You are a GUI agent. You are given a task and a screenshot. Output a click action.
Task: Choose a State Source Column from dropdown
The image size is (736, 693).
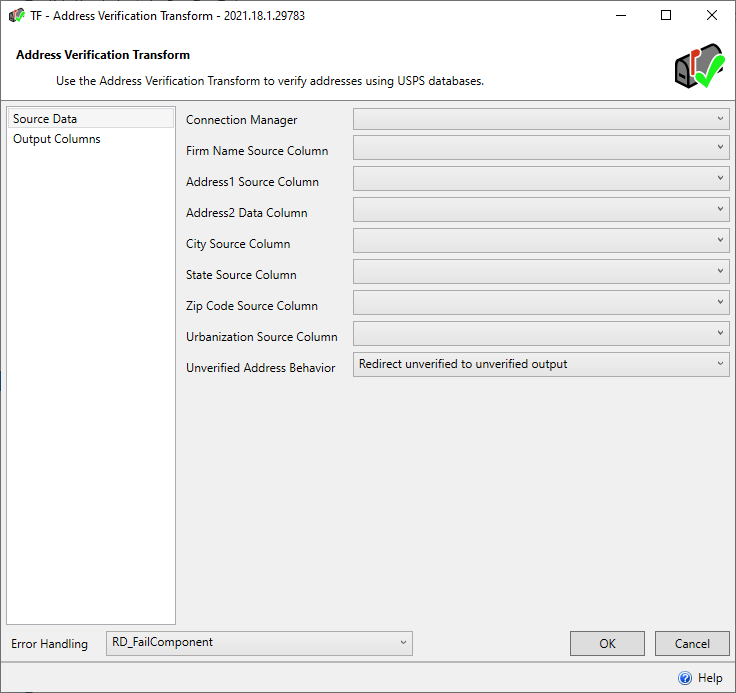[541, 271]
